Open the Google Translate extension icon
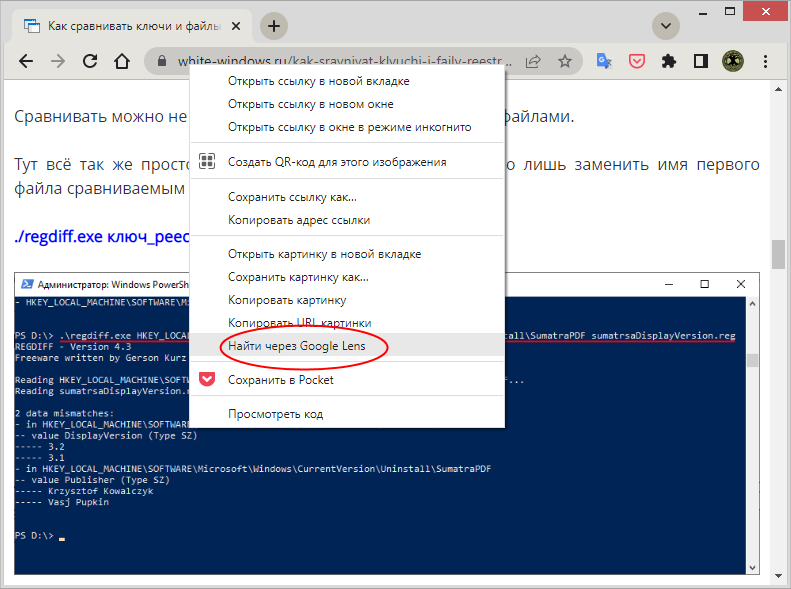Image resolution: width=791 pixels, height=589 pixels. pos(604,62)
